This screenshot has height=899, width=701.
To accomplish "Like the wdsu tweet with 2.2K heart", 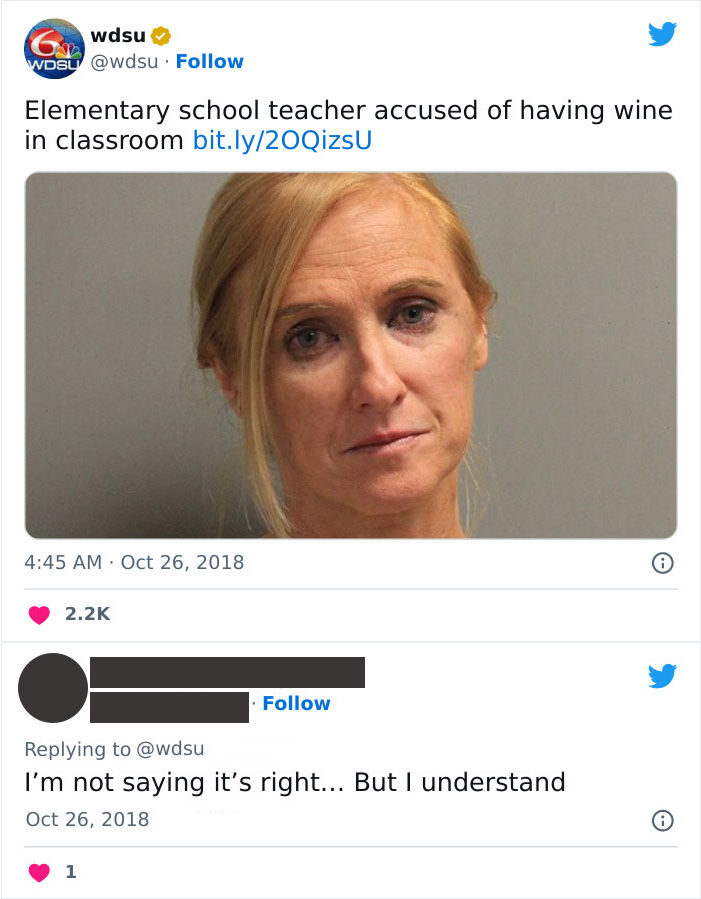I will click(x=39, y=615).
